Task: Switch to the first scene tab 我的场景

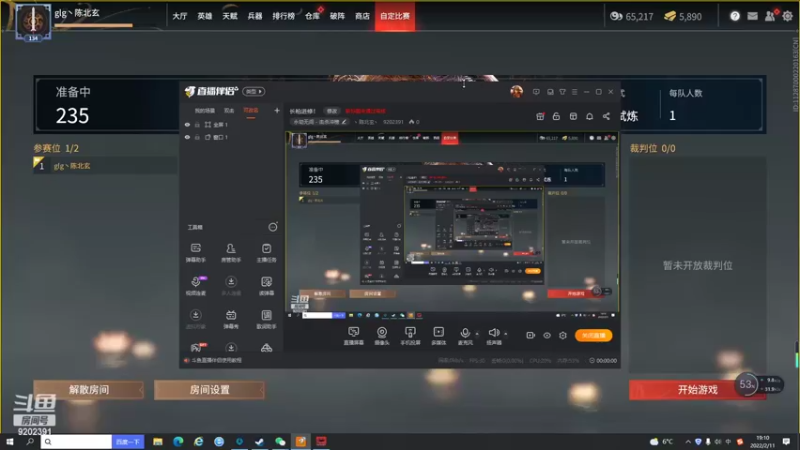Action: [205, 111]
